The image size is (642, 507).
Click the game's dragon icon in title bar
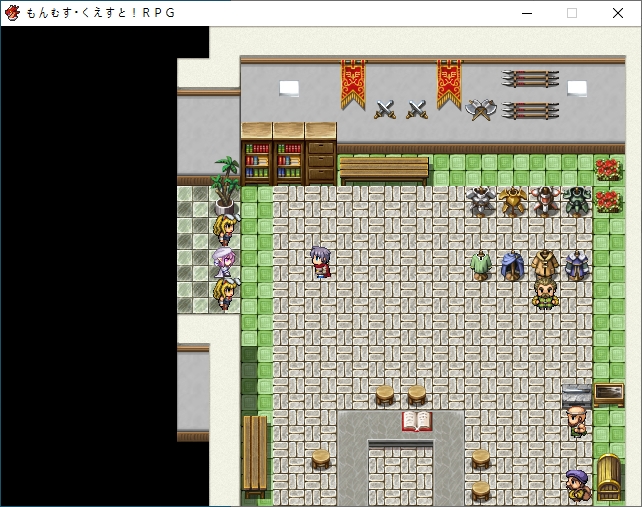click(x=12, y=13)
